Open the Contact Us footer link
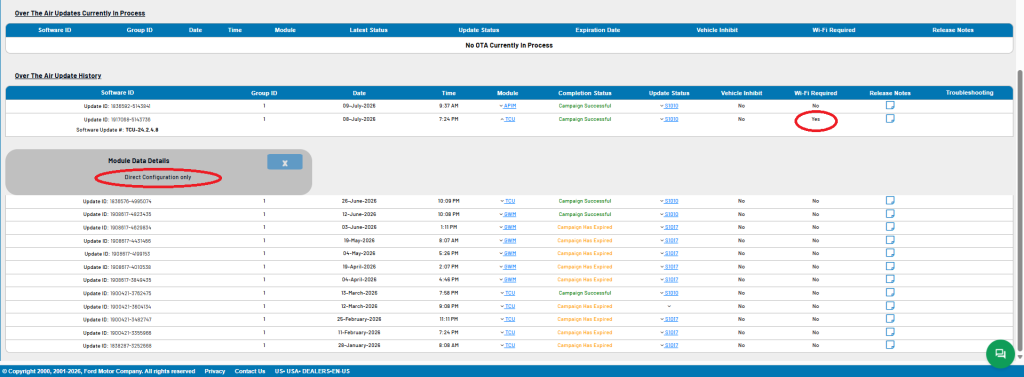The image size is (1024, 377). tap(250, 371)
